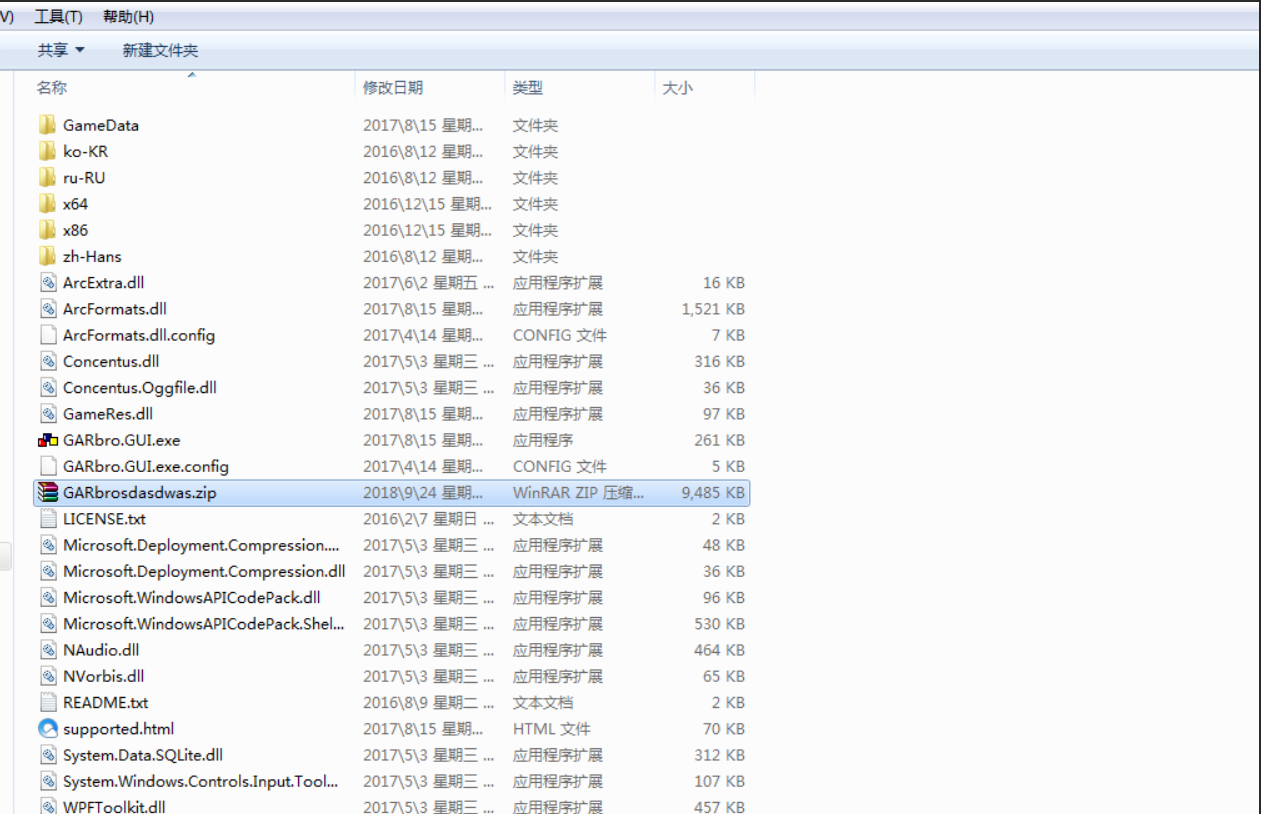The width and height of the screenshot is (1261, 814).
Task: Click the System.Data.SQLite.dll icon
Action: pos(48,755)
